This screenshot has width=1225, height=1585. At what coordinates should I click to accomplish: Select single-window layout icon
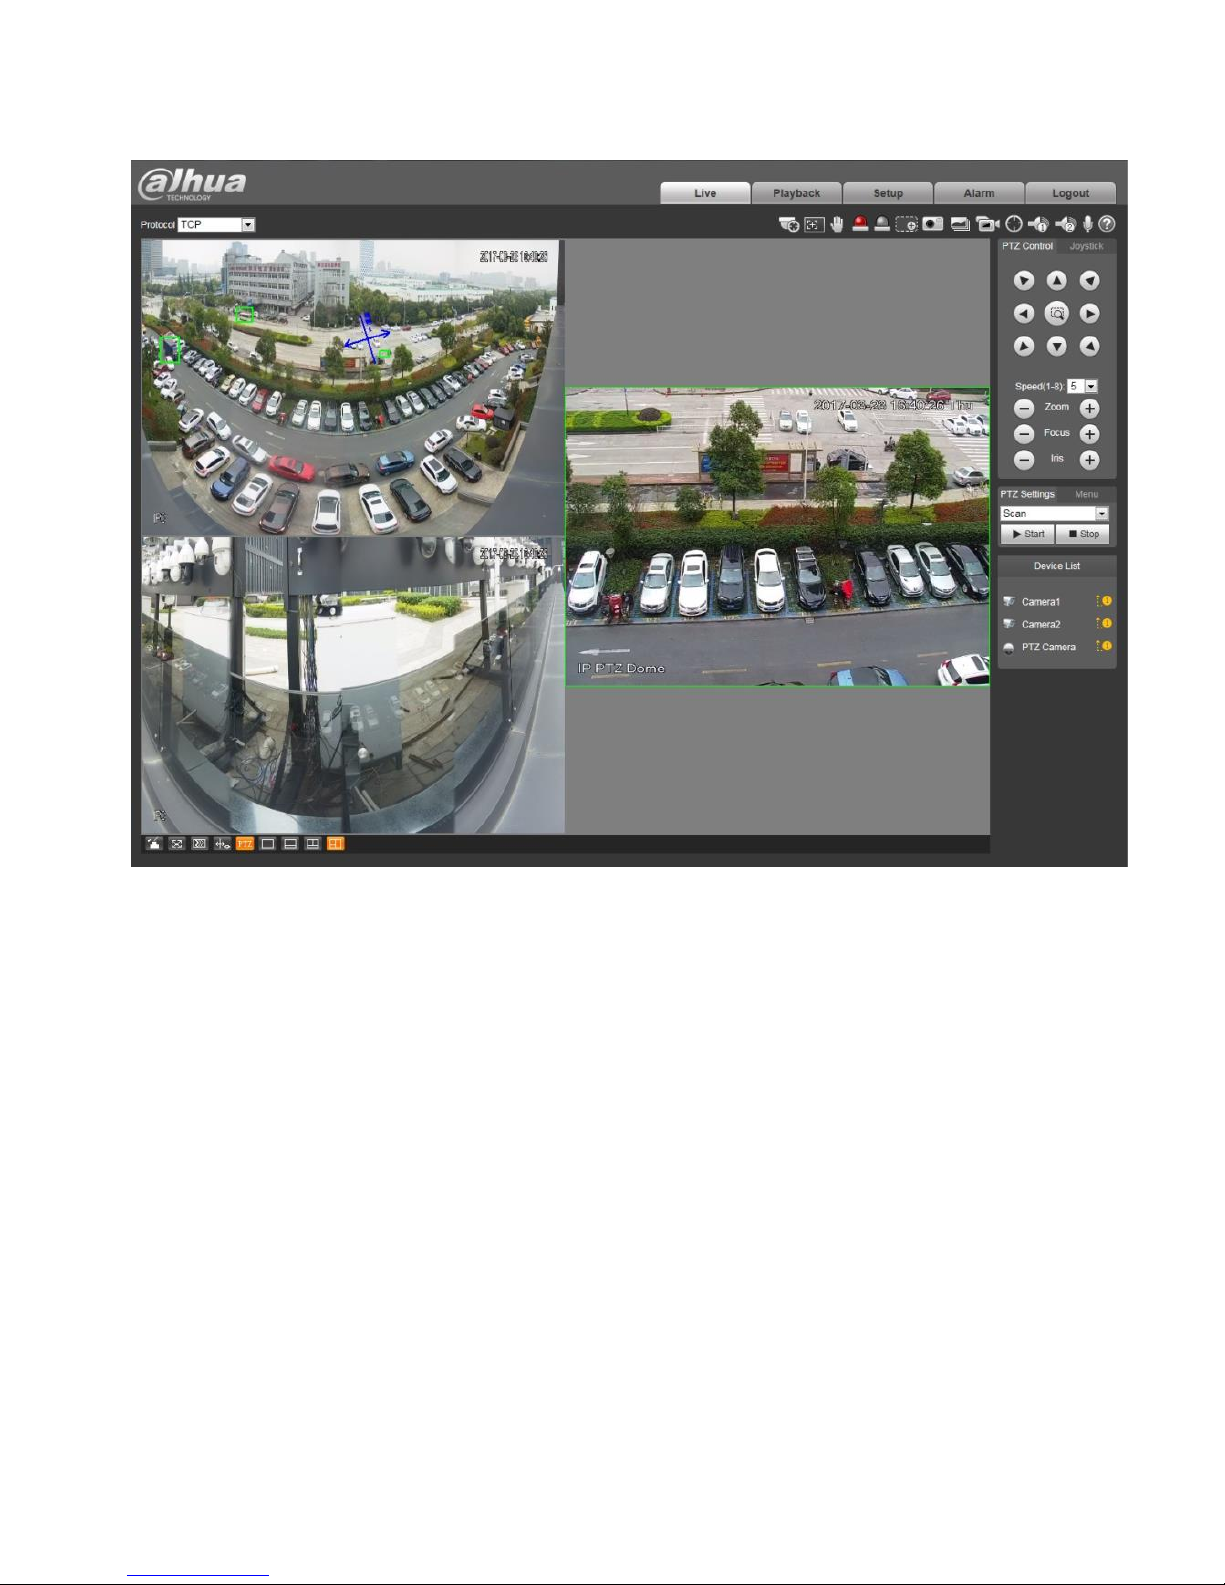(x=268, y=844)
